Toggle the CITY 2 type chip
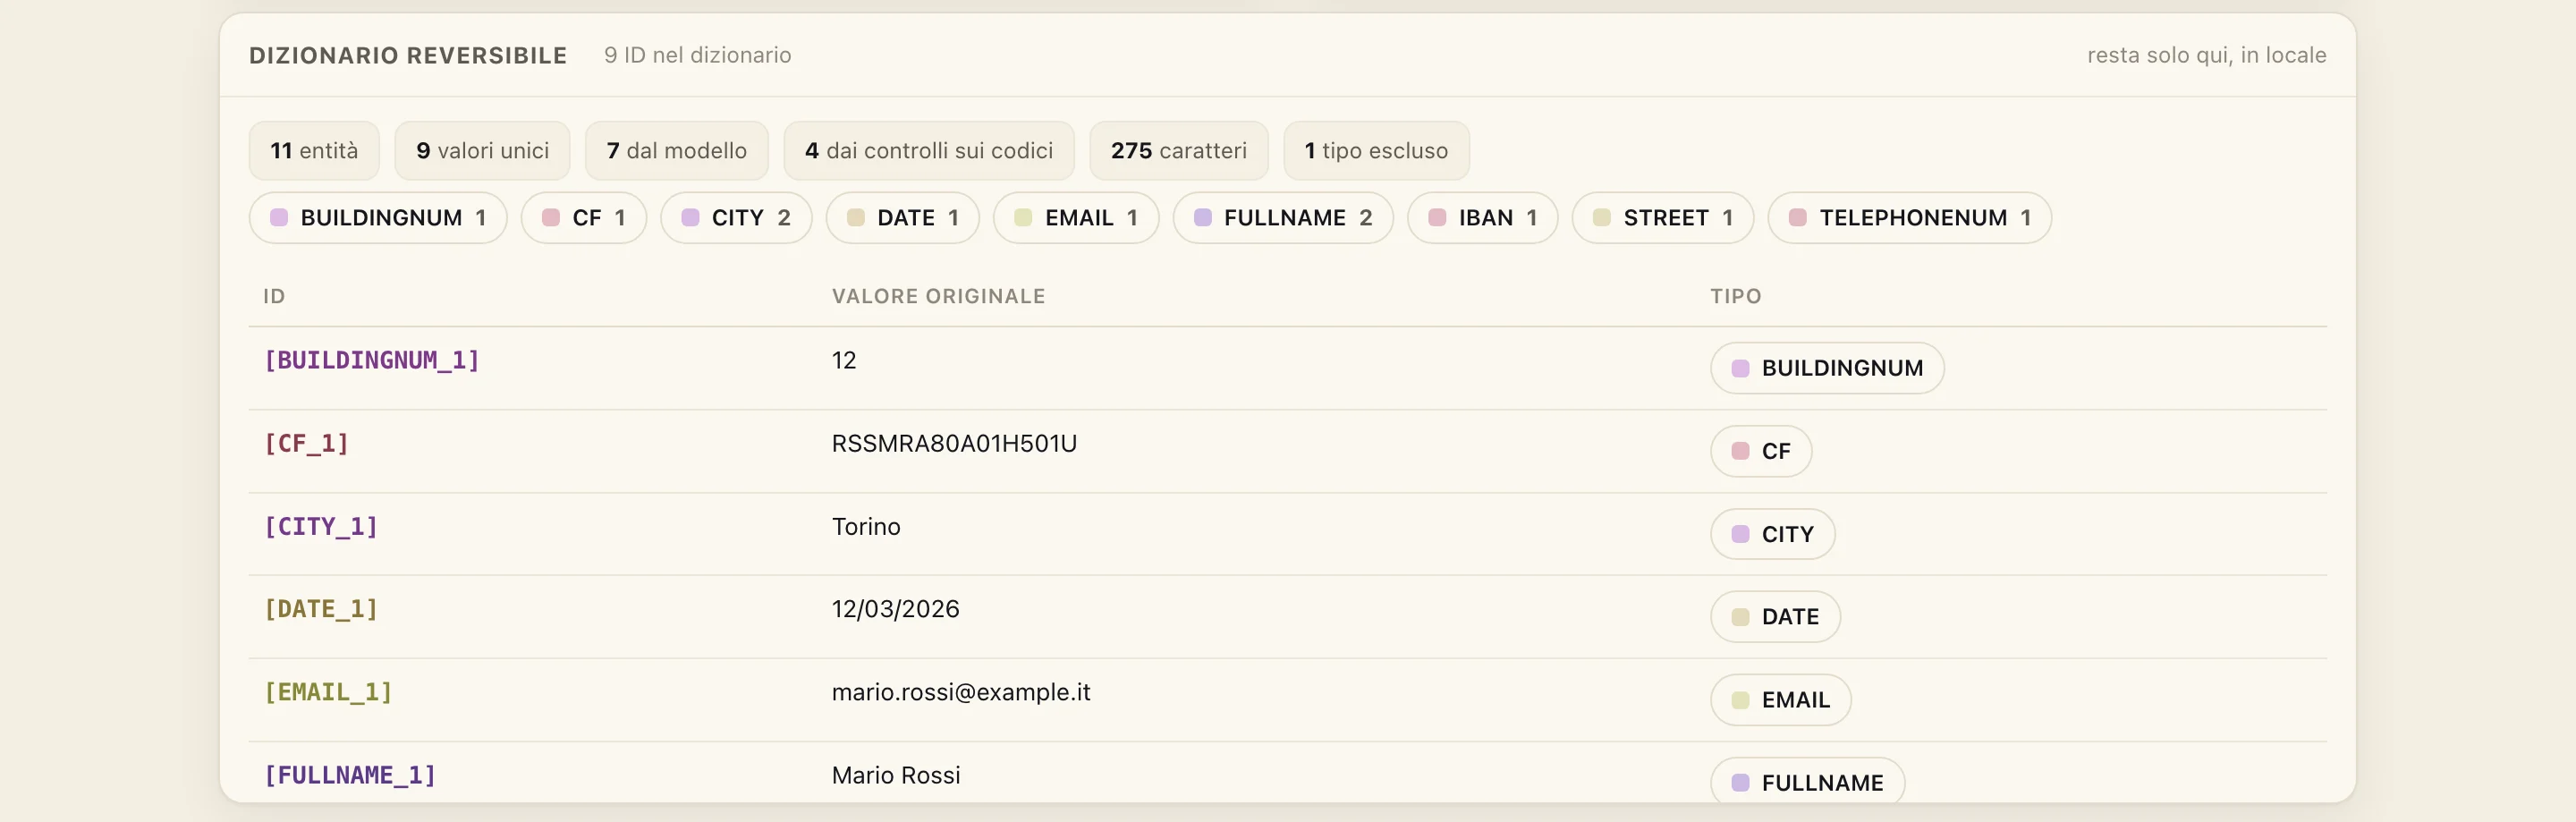Viewport: 2576px width, 822px height. (x=736, y=218)
